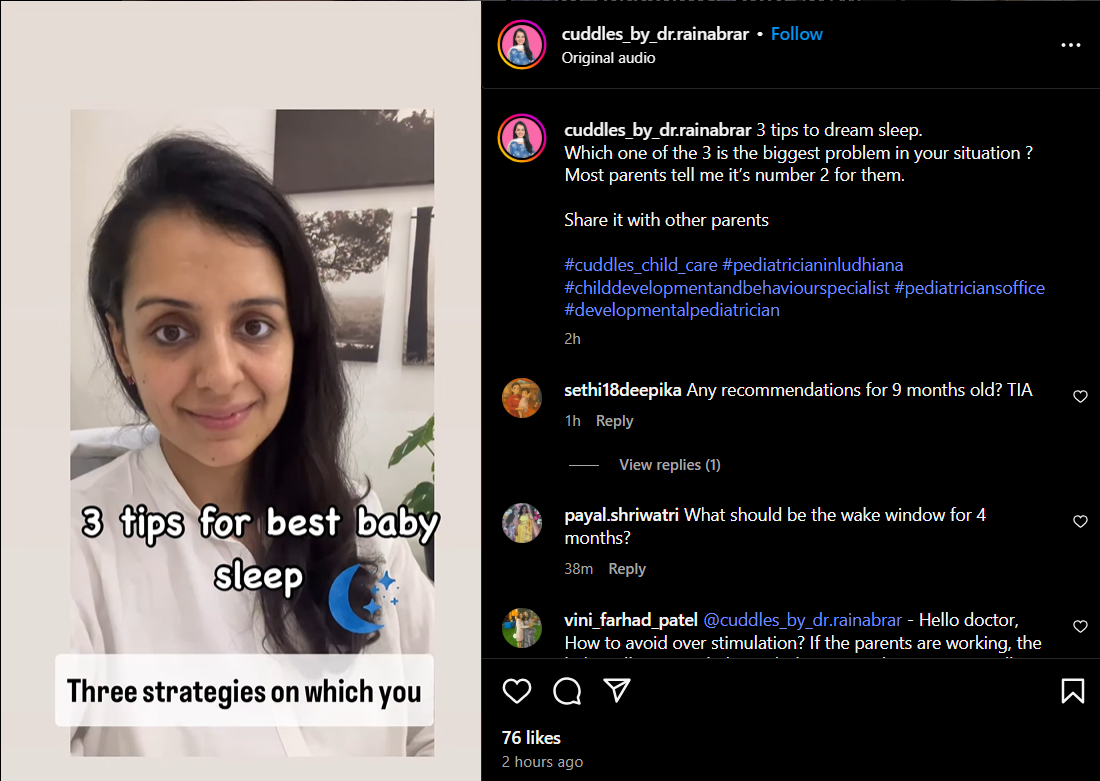Viewport: 1100px width, 781px height.
Task: Open sethi18deepika's profile avatar
Action: pyautogui.click(x=522, y=398)
